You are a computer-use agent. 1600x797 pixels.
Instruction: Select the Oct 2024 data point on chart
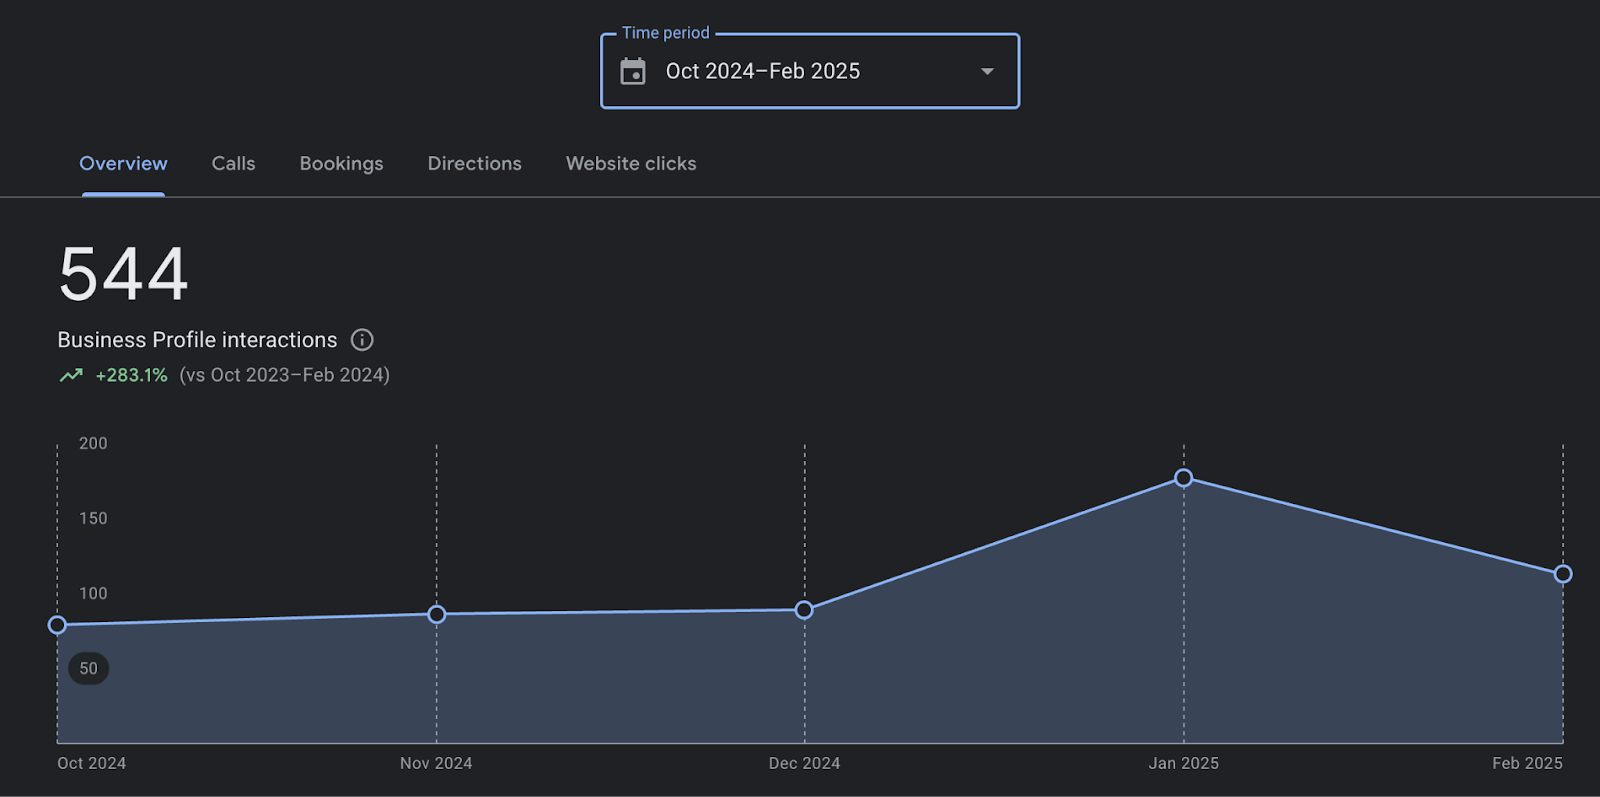tap(58, 625)
